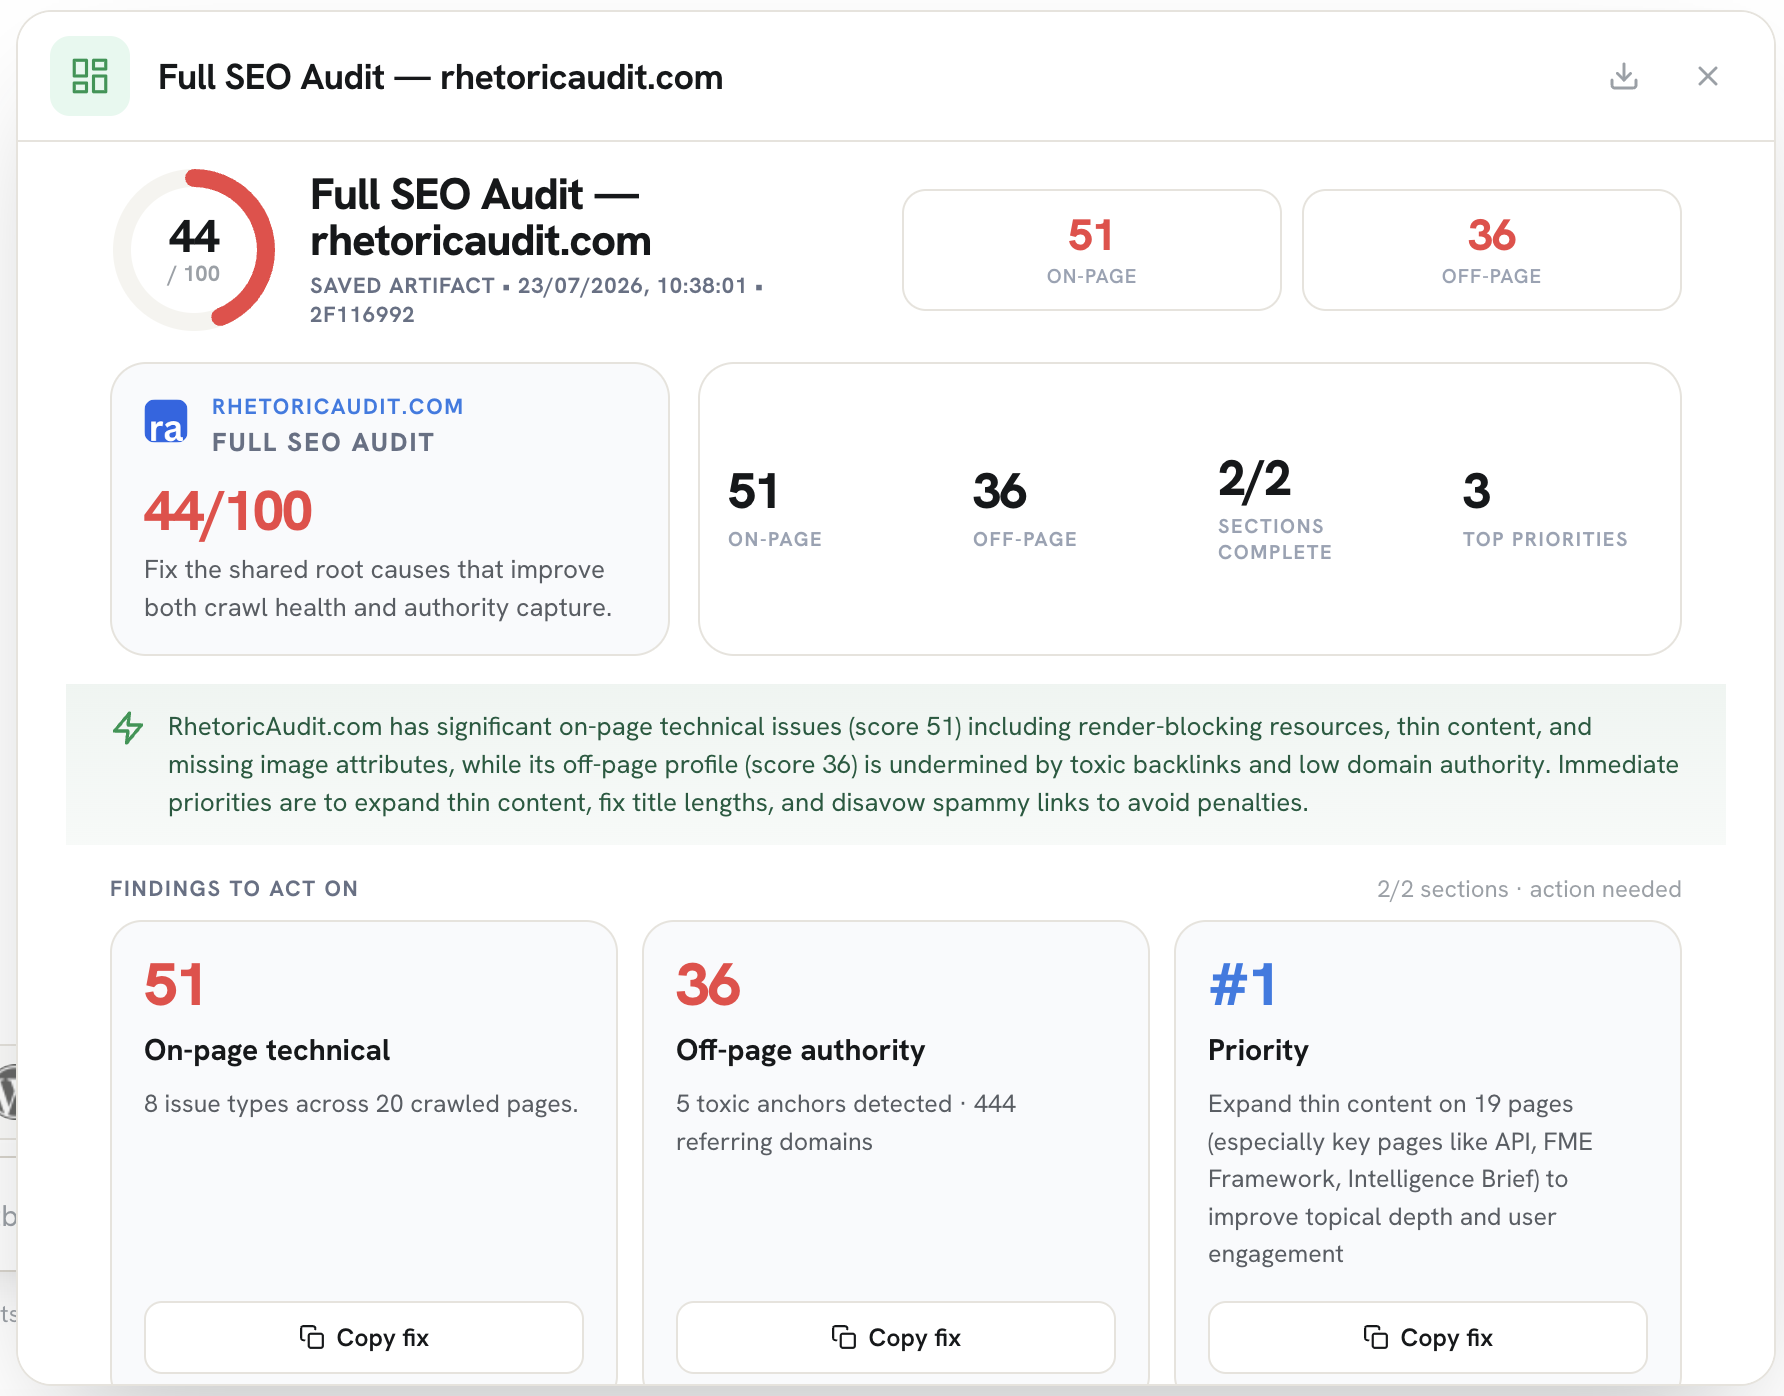Close the Full SEO Audit dialog

pos(1708,76)
